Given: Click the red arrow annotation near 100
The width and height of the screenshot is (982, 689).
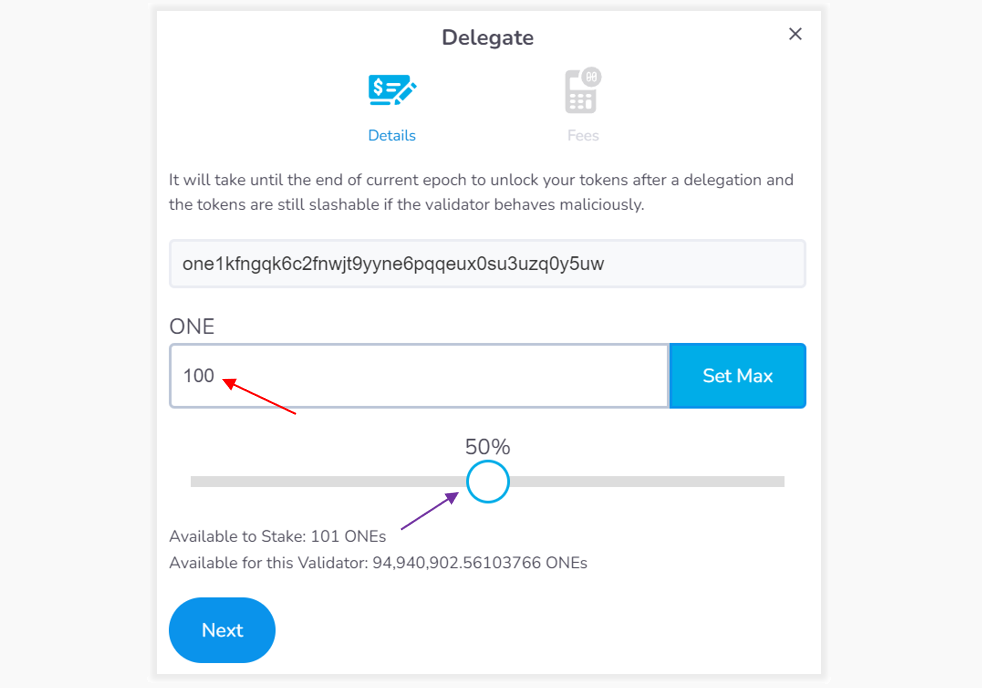Looking at the screenshot, I should pos(259,396).
